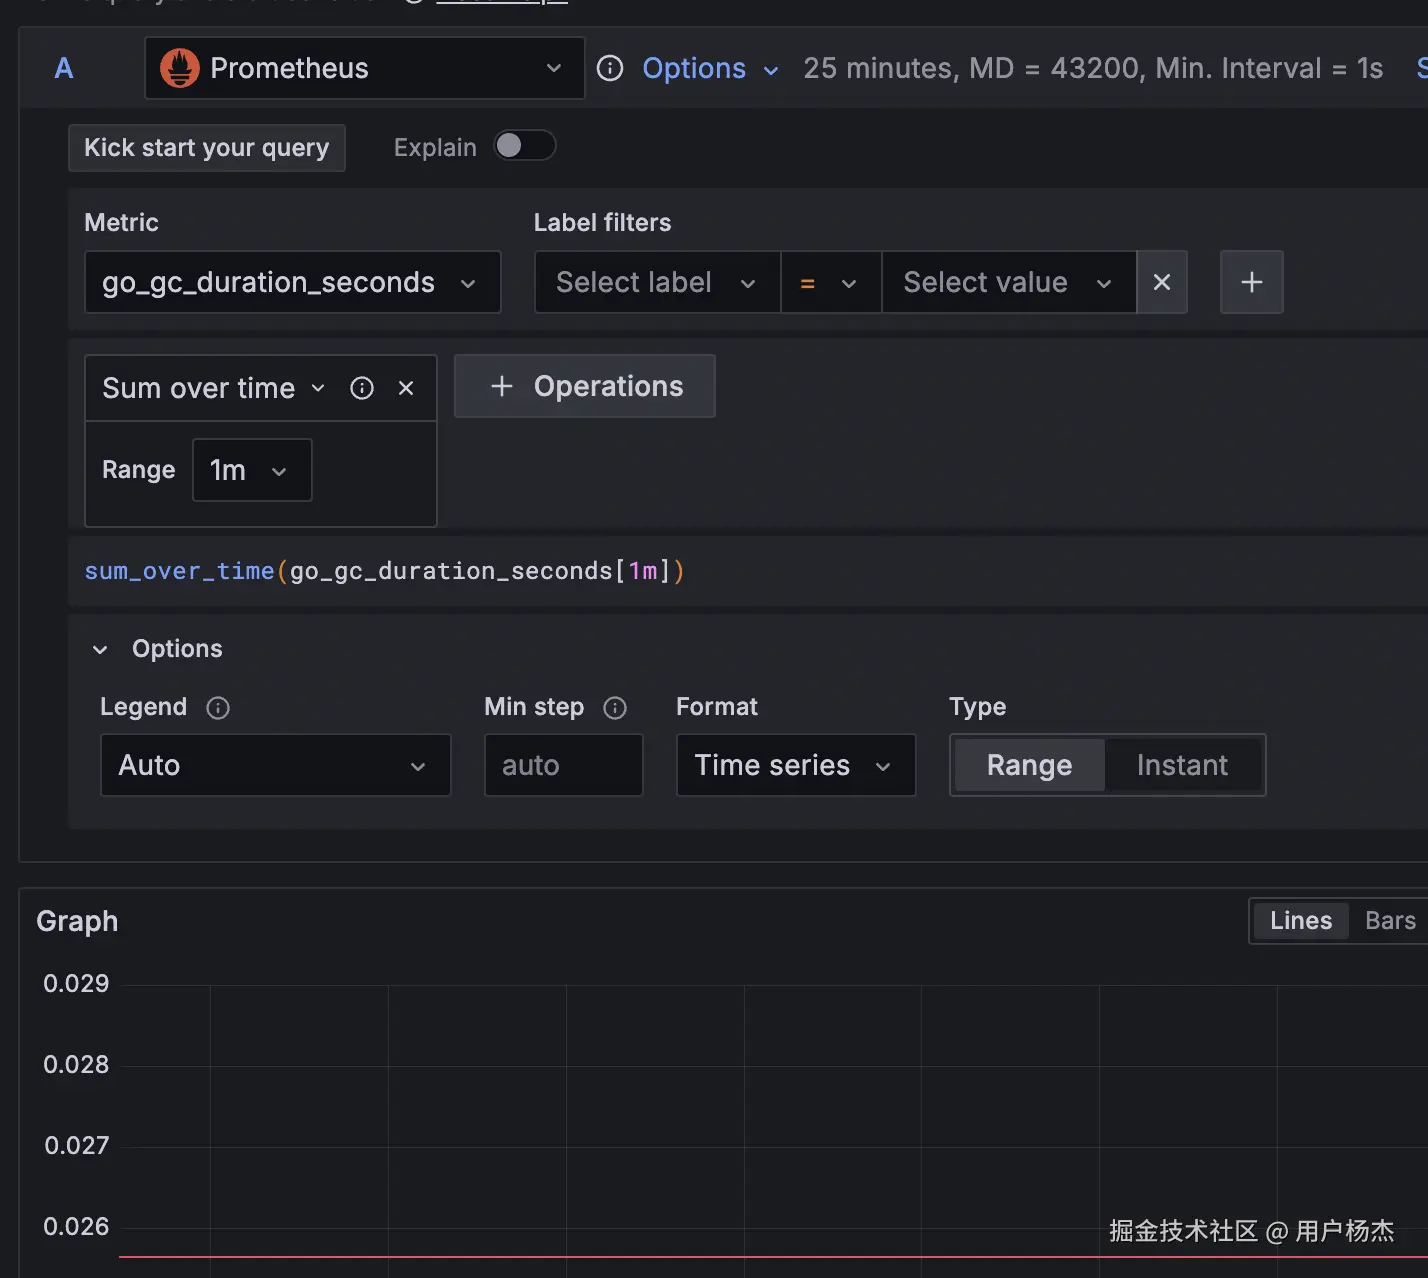Viewport: 1428px width, 1278px height.
Task: Click Kick start your query button
Action: point(207,148)
